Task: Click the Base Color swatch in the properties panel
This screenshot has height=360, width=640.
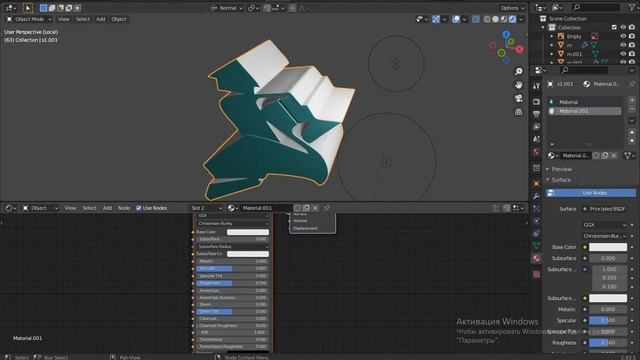Action: [x=608, y=247]
